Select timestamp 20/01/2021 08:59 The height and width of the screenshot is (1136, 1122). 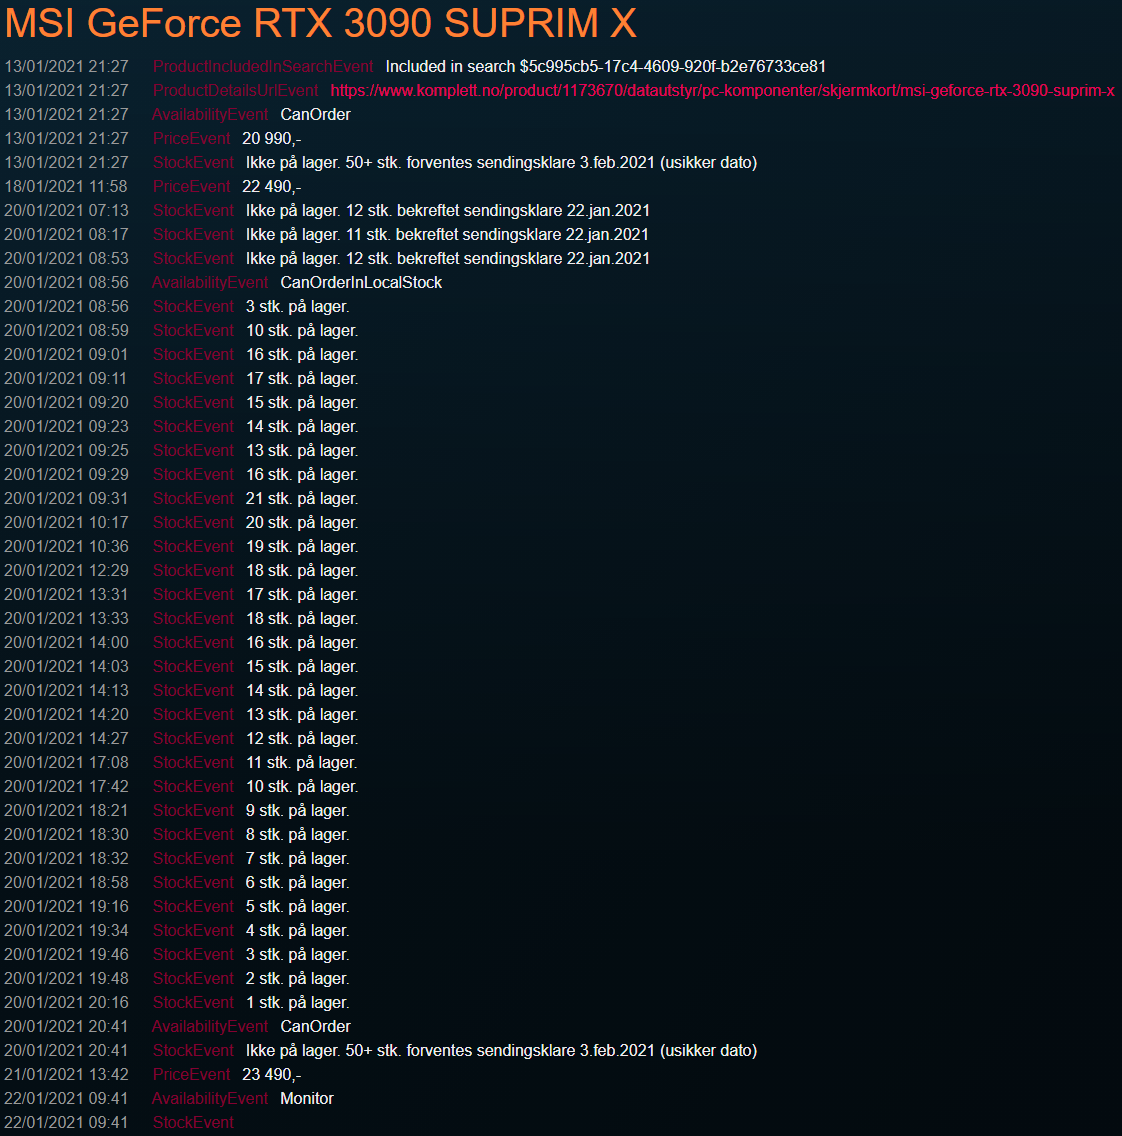click(x=66, y=330)
